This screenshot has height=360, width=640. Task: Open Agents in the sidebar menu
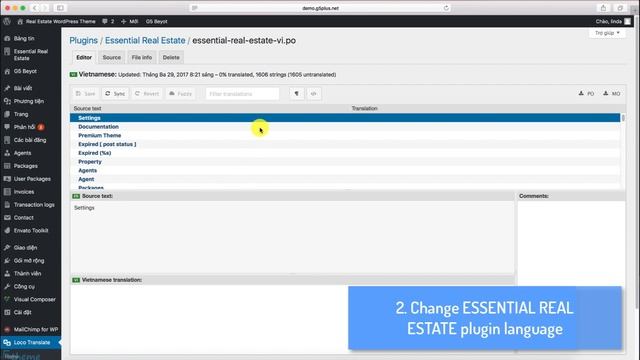pyautogui.click(x=22, y=153)
